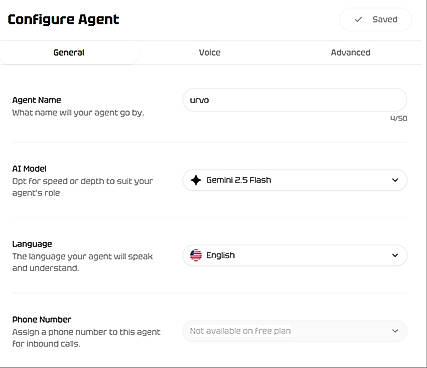
Task: Click 'The language your agent will speak' description
Action: [x=82, y=262]
